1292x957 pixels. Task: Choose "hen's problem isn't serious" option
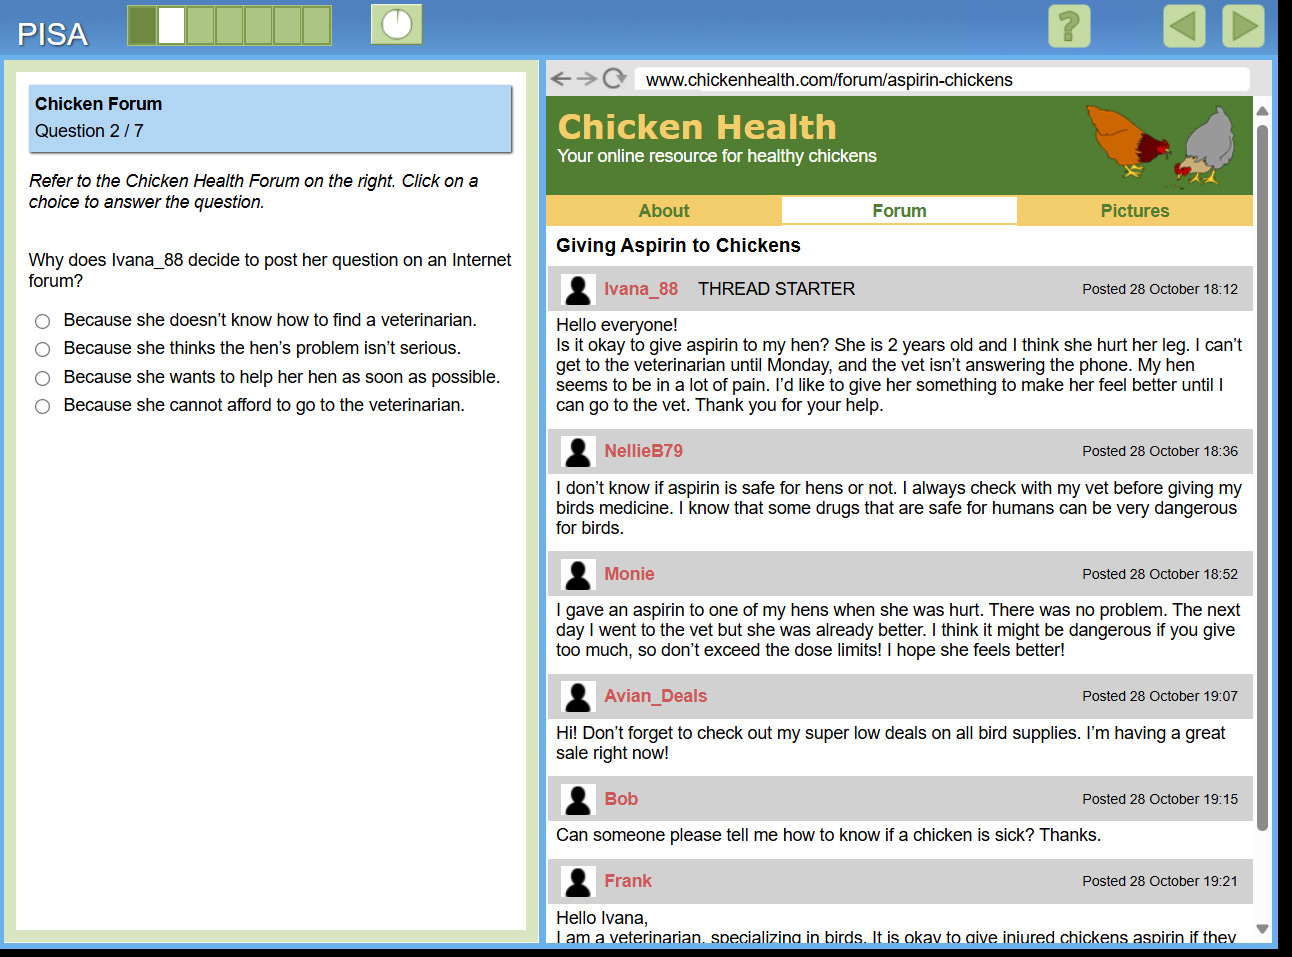click(x=43, y=349)
